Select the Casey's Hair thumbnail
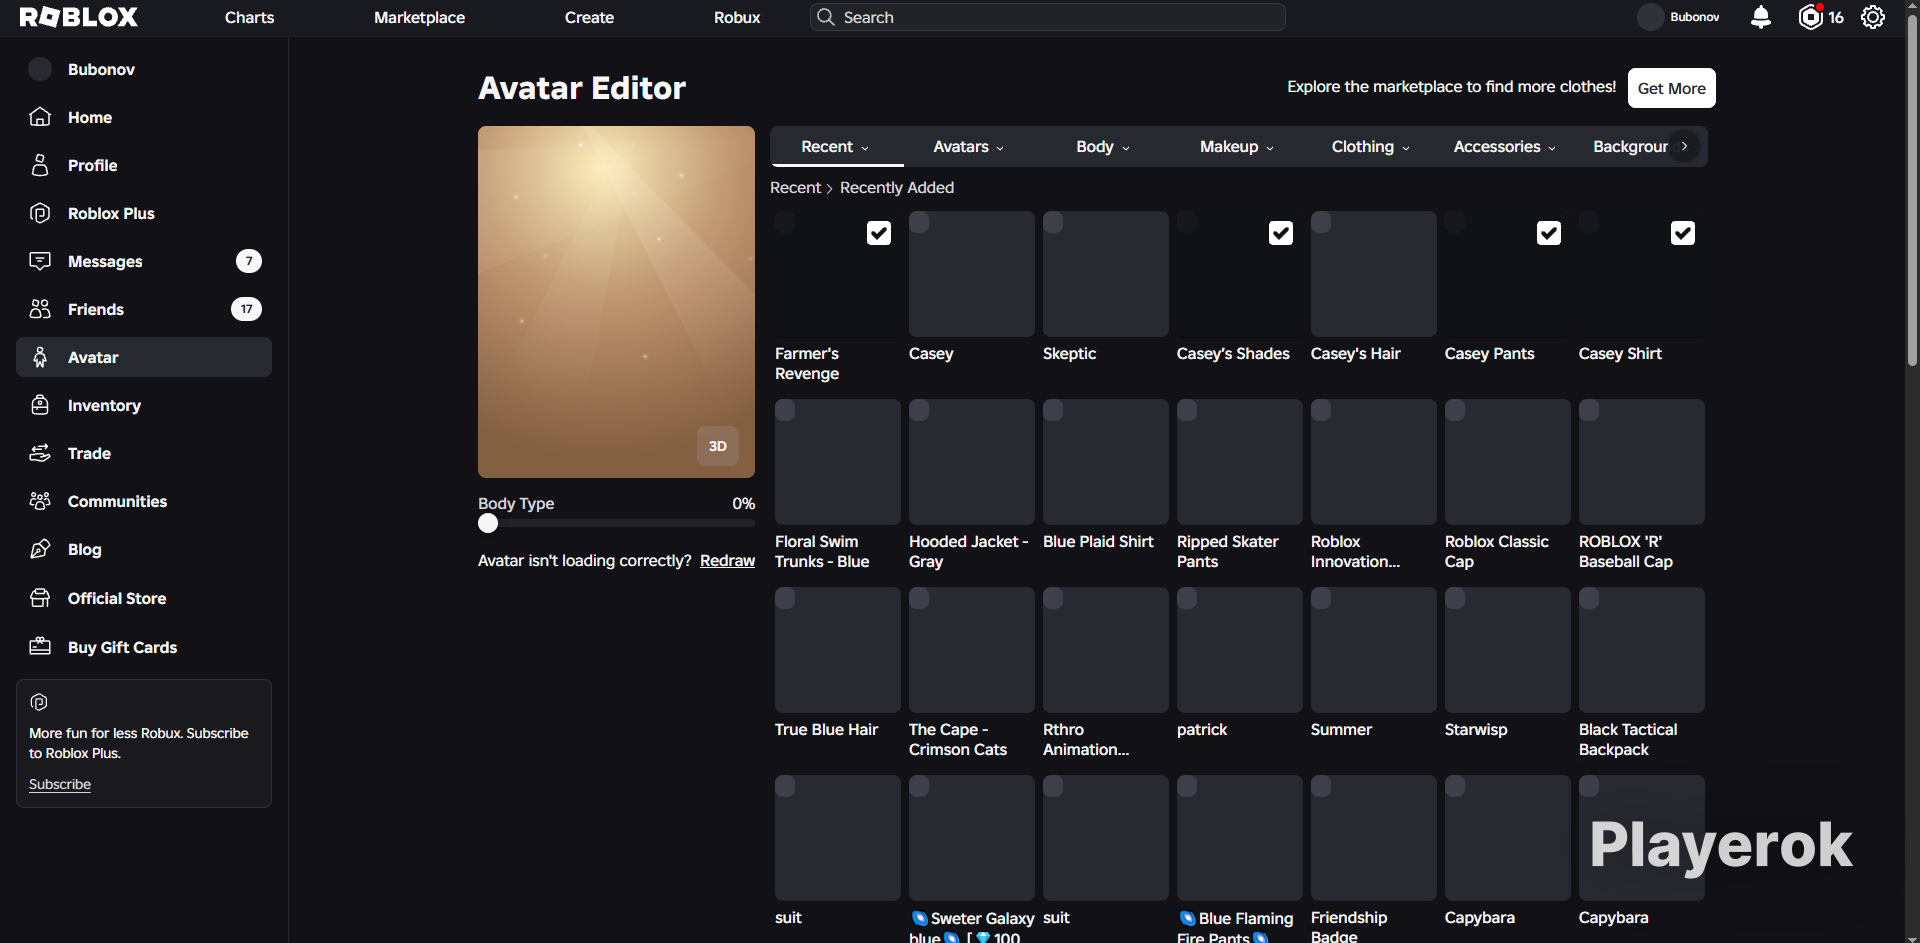Viewport: 1920px width, 943px height. [1374, 274]
